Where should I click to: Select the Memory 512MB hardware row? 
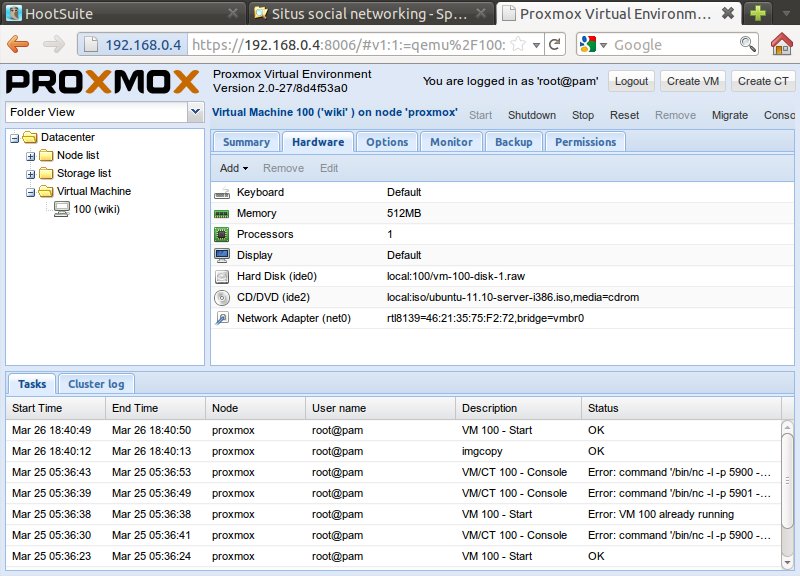[x=503, y=213]
